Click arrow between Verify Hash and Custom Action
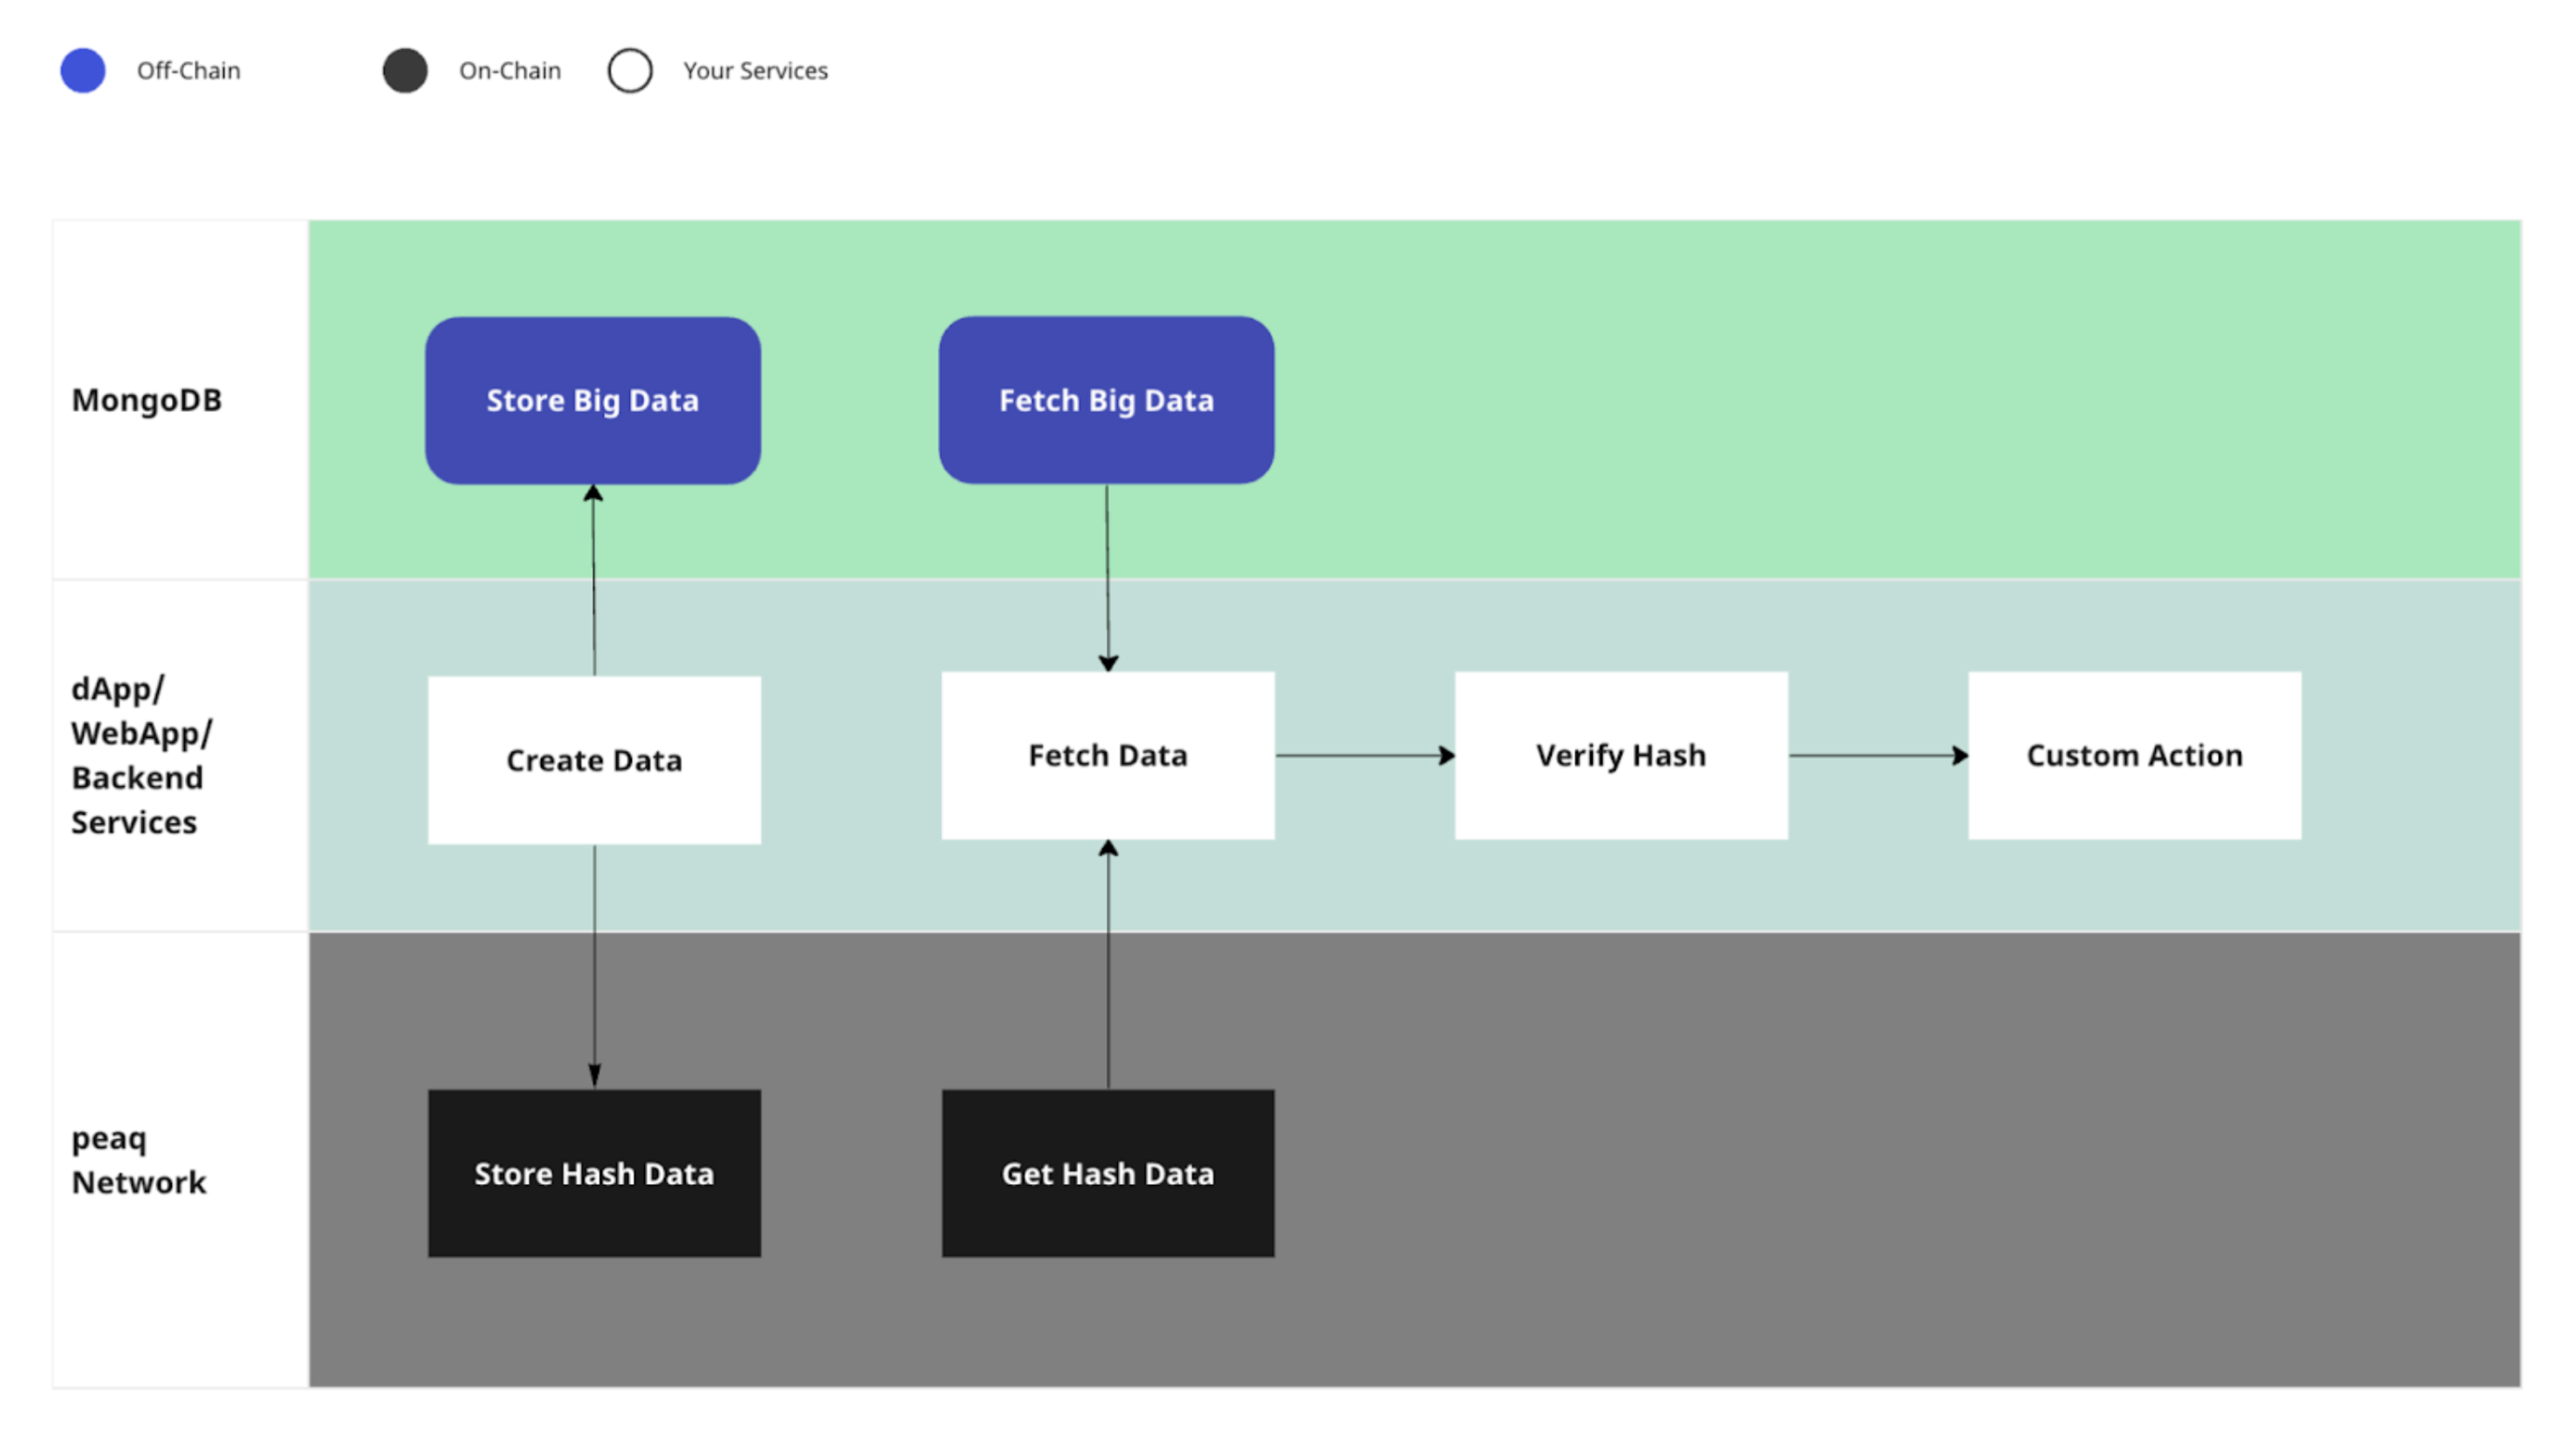This screenshot has width=2576, height=1433. tap(1878, 755)
